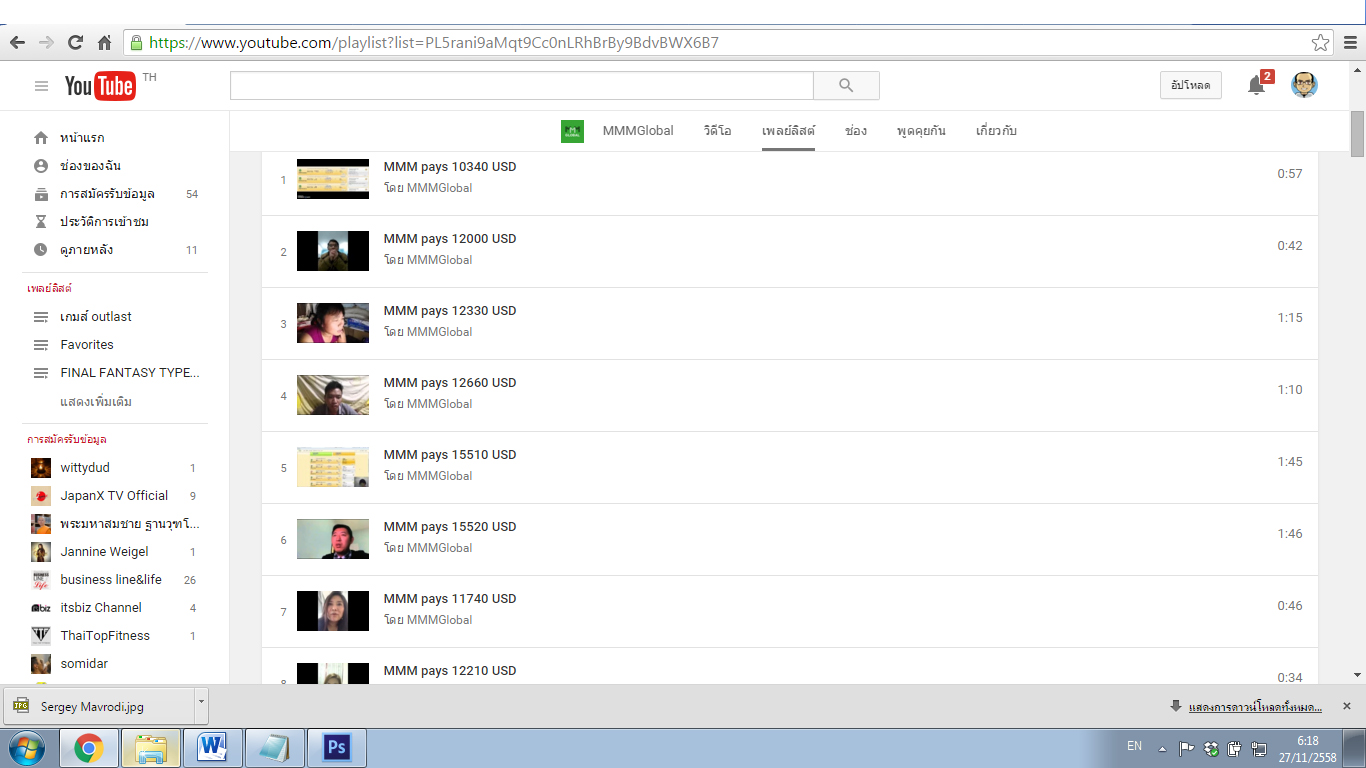The image size is (1366, 768).
Task: Click the YouTube logo
Action: [x=100, y=86]
